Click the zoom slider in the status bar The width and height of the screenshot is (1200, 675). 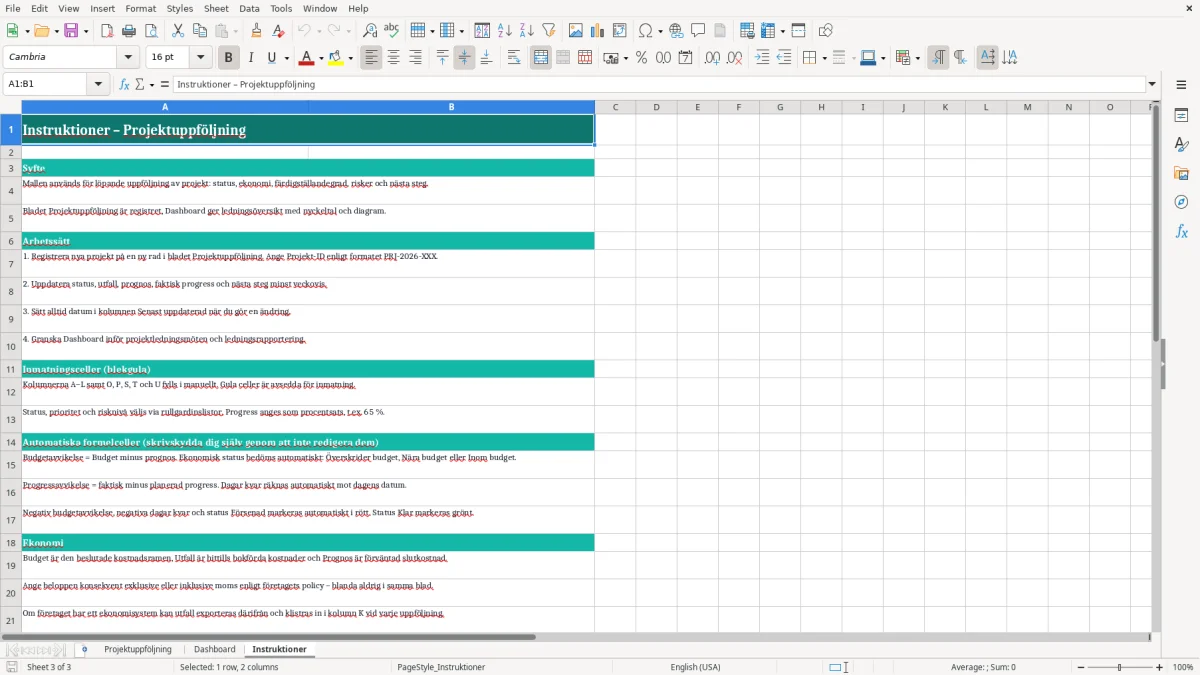click(1120, 667)
